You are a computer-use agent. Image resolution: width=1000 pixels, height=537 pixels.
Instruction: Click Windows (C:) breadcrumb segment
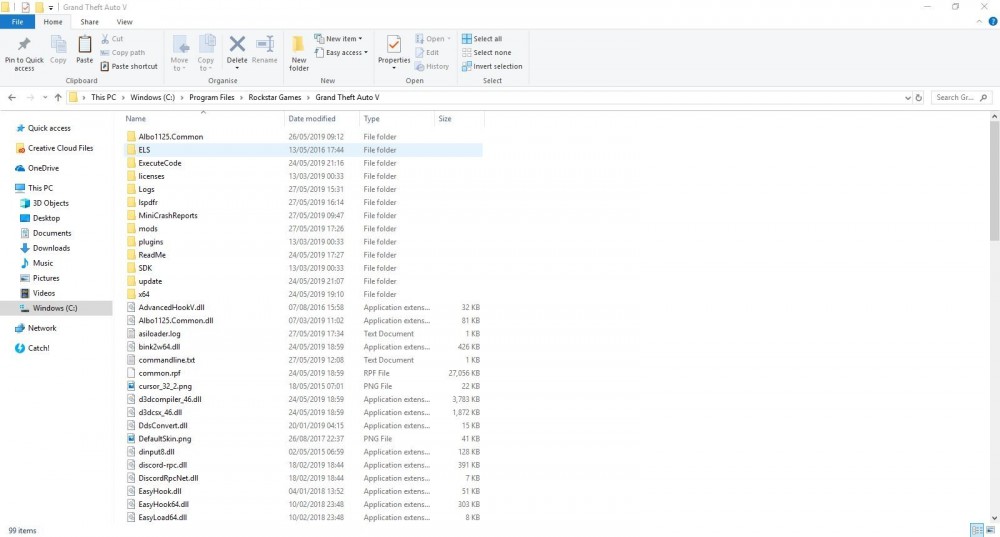pyautogui.click(x=152, y=98)
